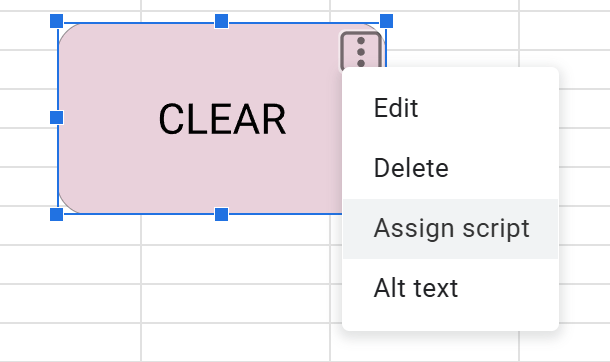610x362 pixels.
Task: Open the three-dot drawing options button
Action: click(361, 52)
